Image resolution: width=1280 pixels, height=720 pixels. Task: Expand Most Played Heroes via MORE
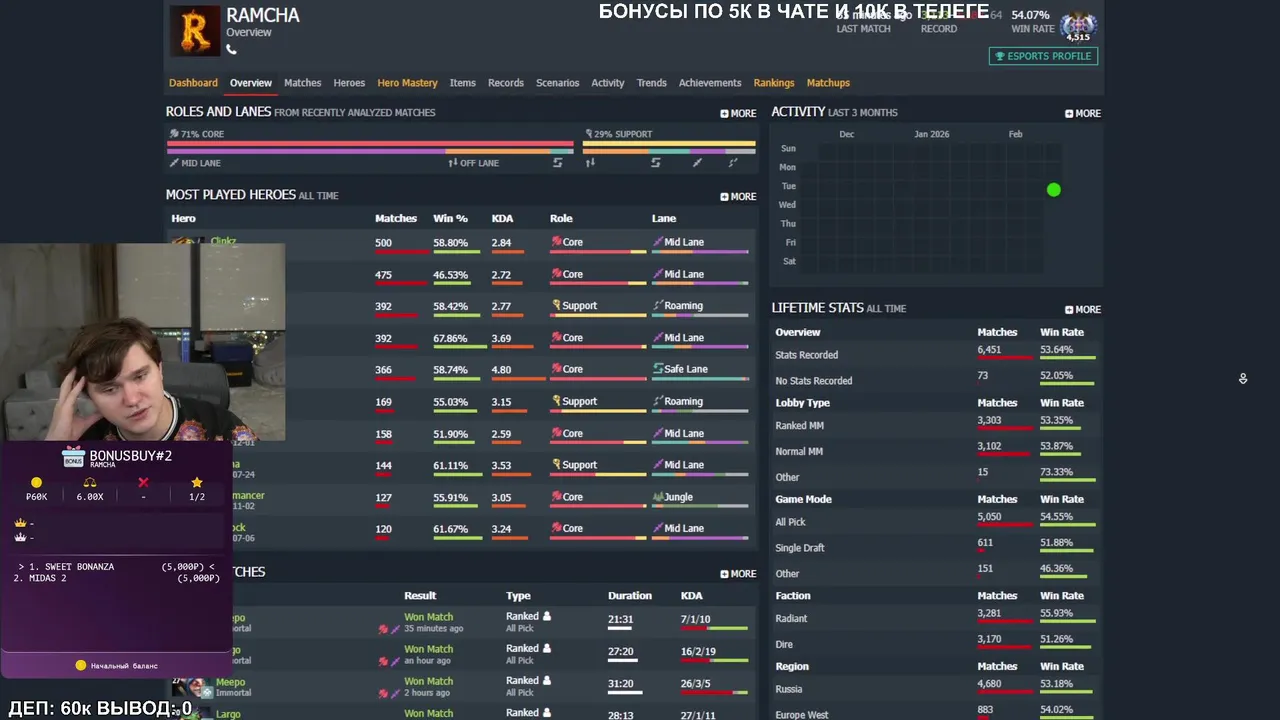coord(738,197)
